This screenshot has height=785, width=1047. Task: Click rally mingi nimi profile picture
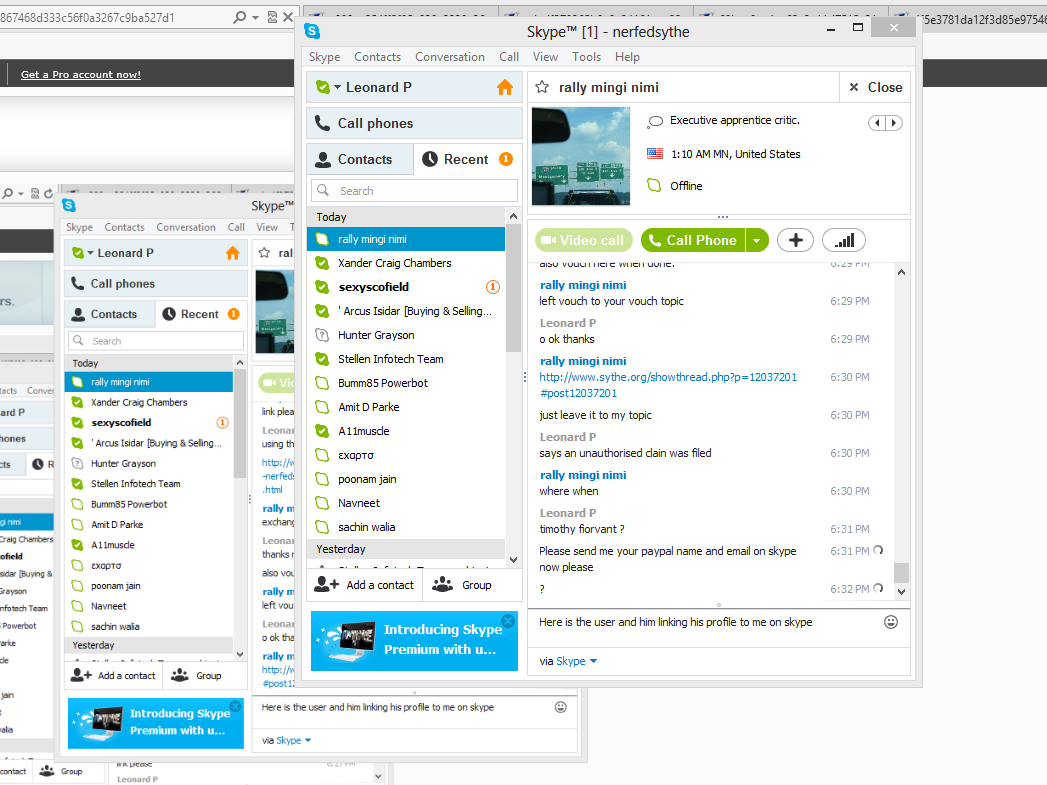(580, 156)
